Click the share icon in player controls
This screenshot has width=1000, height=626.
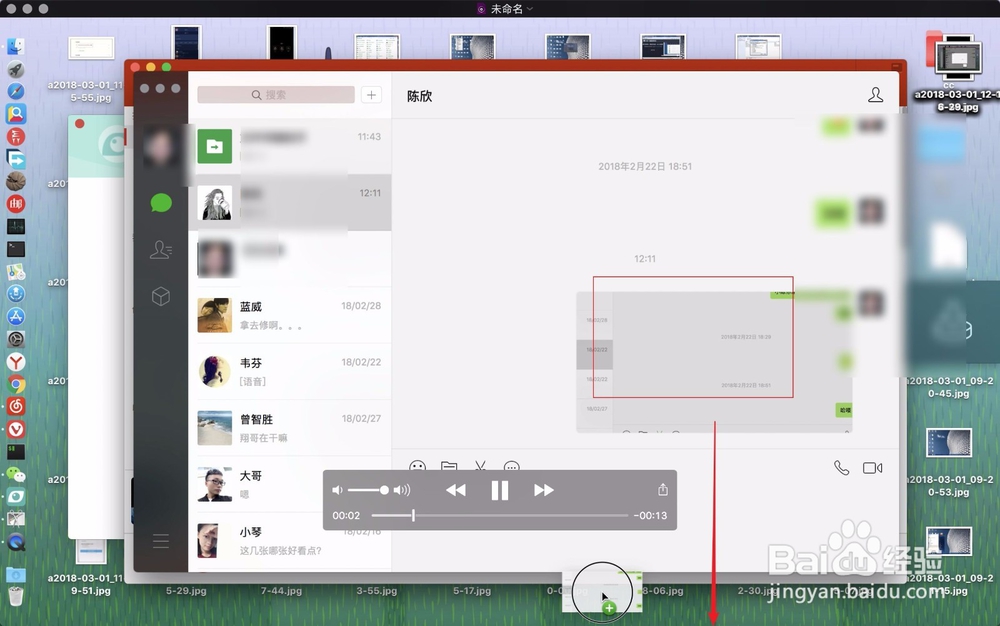point(663,490)
